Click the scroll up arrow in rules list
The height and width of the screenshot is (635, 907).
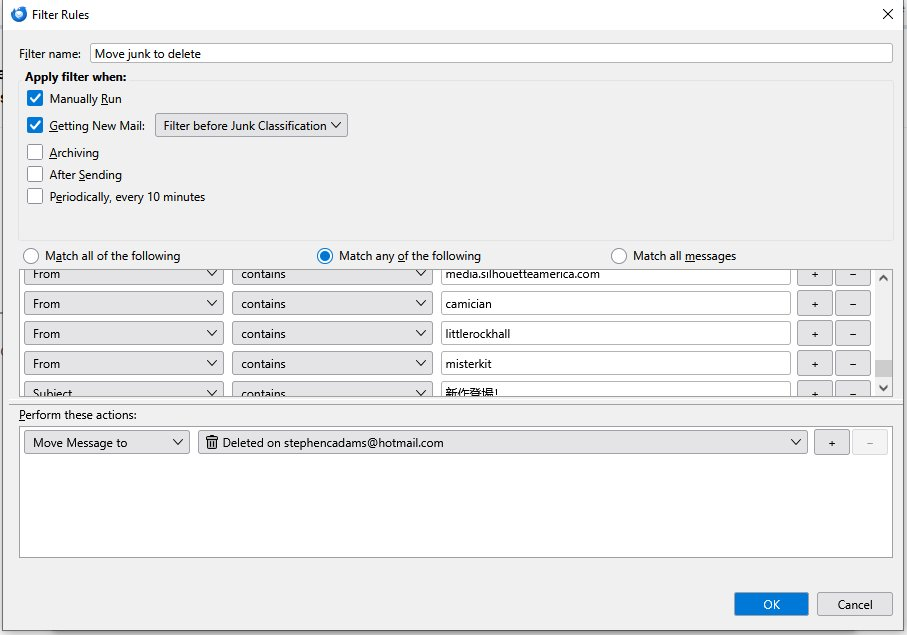(x=882, y=278)
